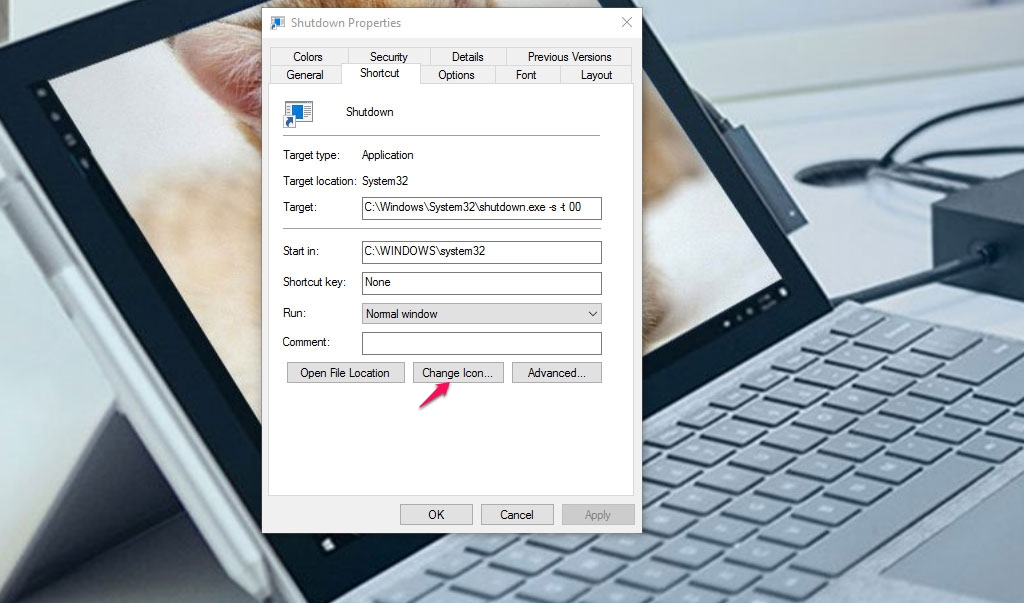Confirm the dialog with OK
Screen dimensions: 1024x603
coord(436,515)
